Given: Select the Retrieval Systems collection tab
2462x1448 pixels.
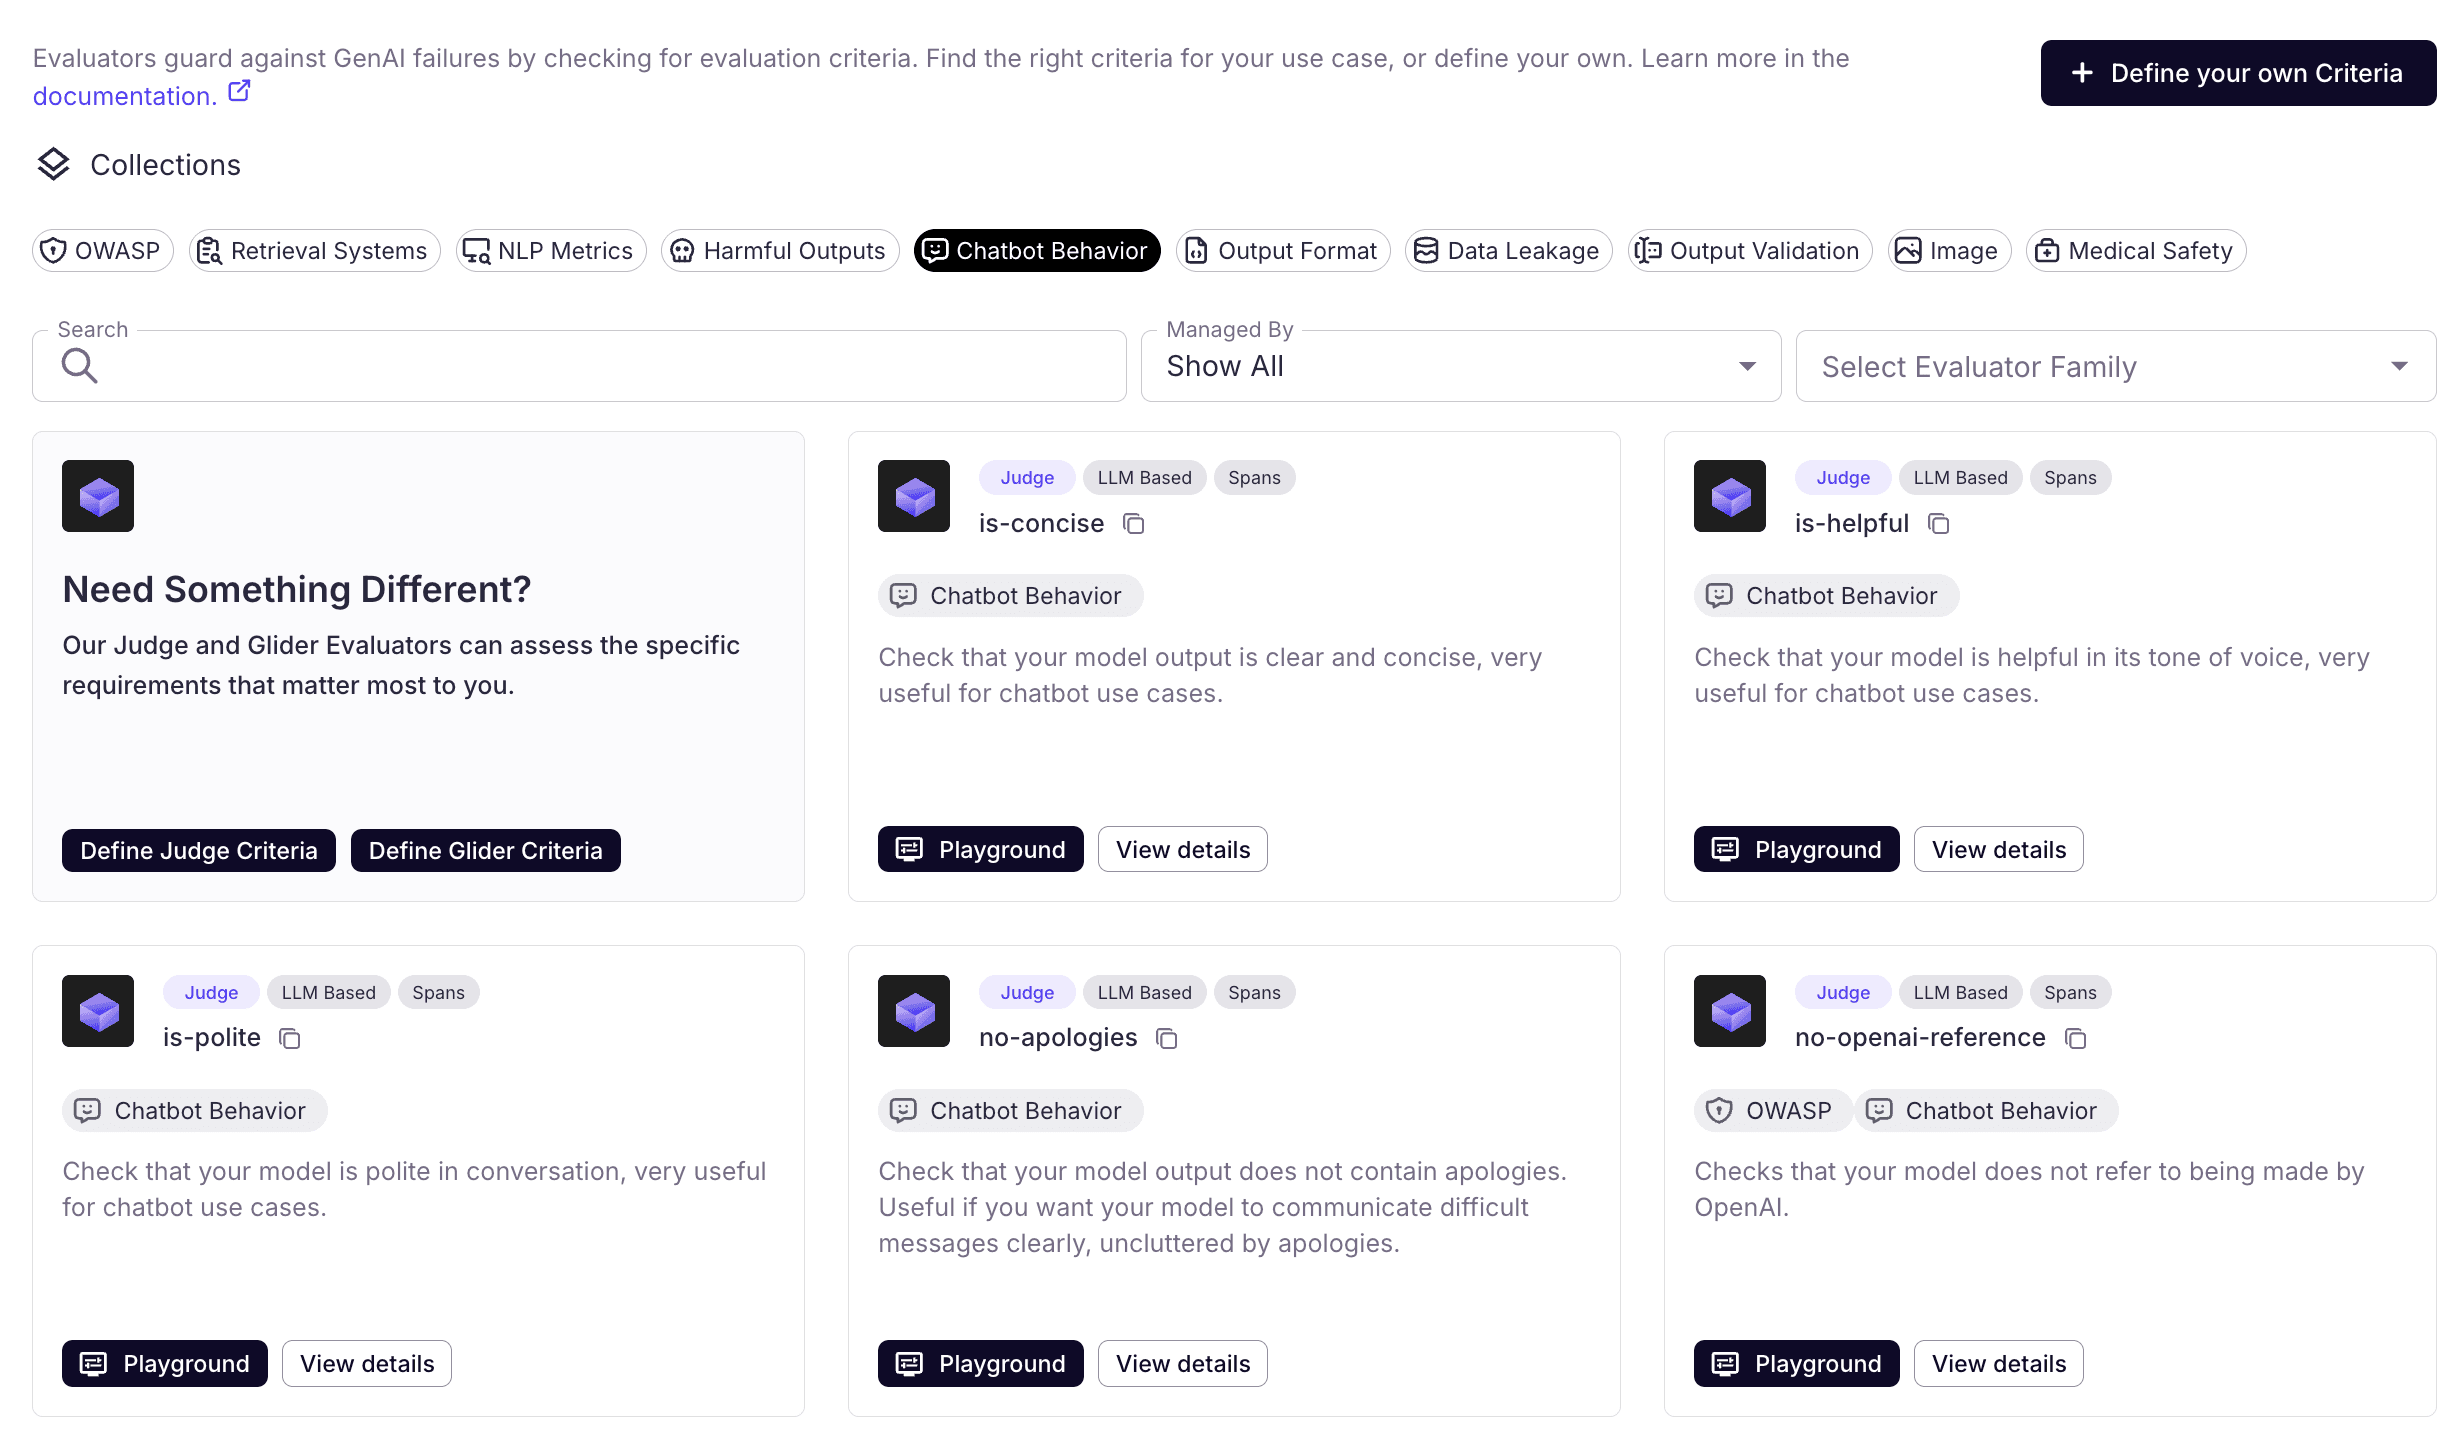Looking at the screenshot, I should pyautogui.click(x=313, y=251).
